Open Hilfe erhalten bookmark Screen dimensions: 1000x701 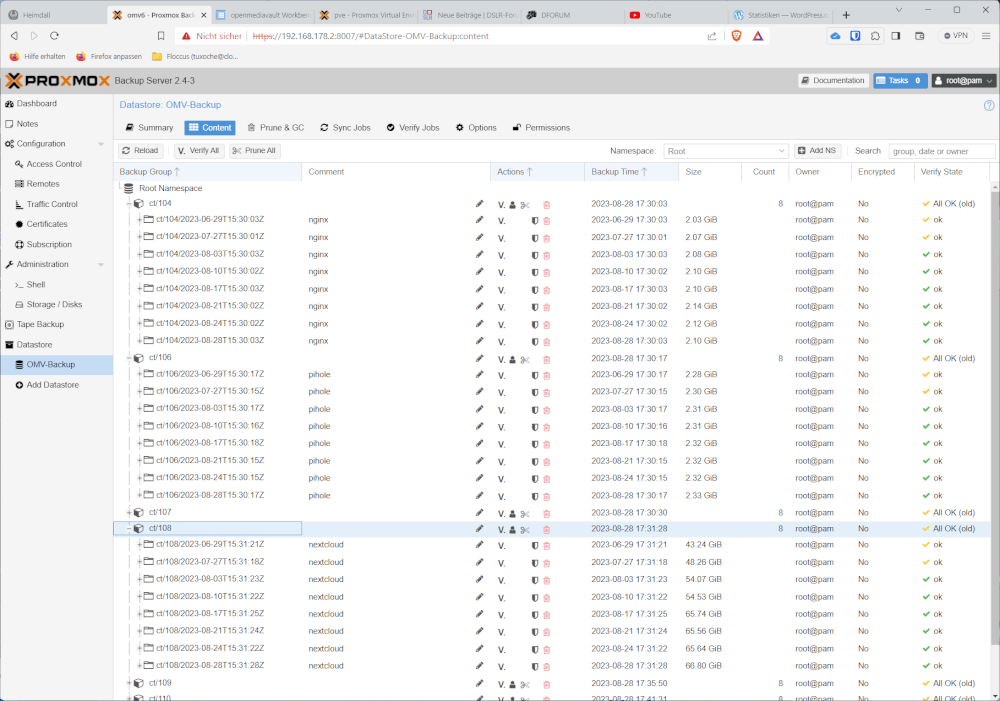coord(38,56)
